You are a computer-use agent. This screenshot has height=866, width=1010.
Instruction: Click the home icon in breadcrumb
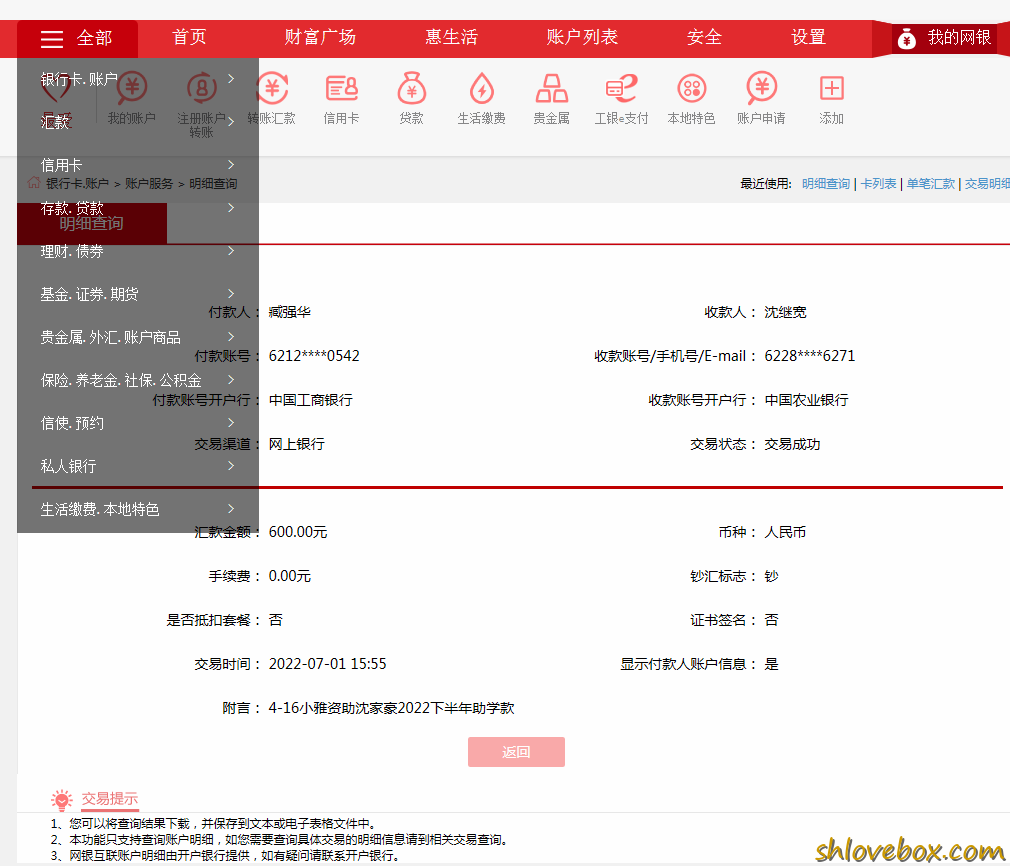coord(33,183)
